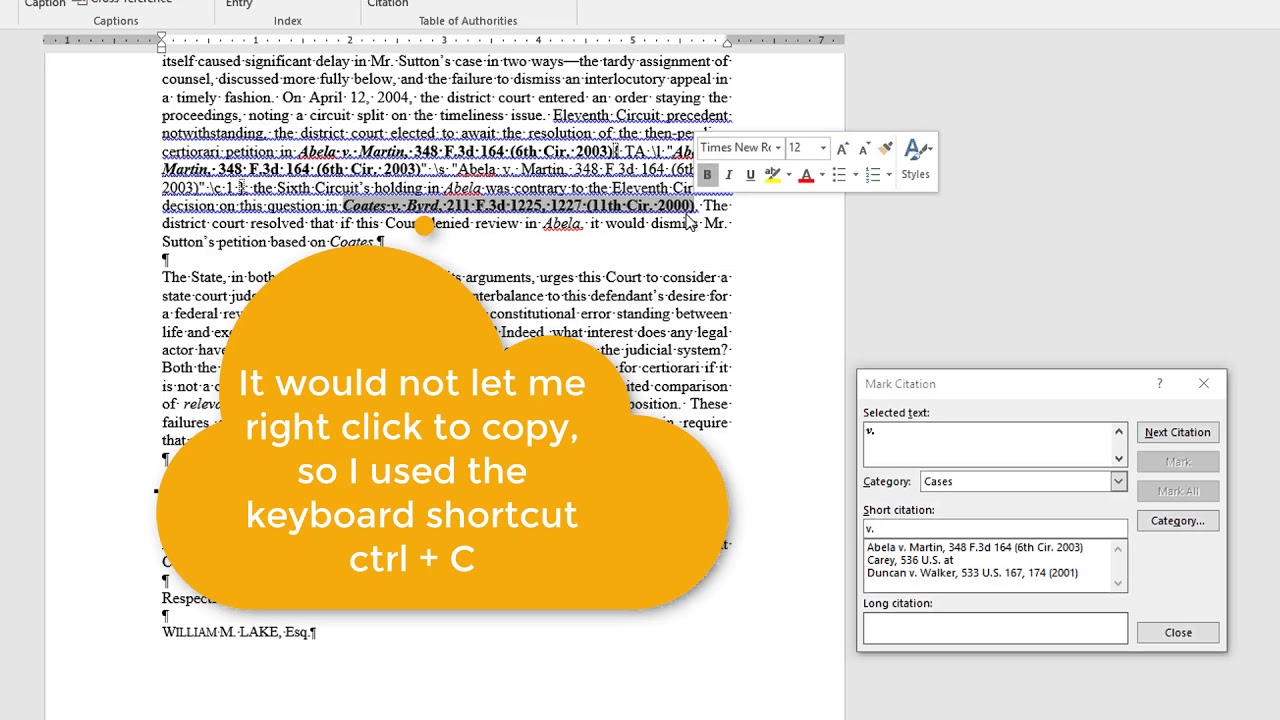Select the Format Painter brush
This screenshot has height=720, width=1280.
coord(885,148)
